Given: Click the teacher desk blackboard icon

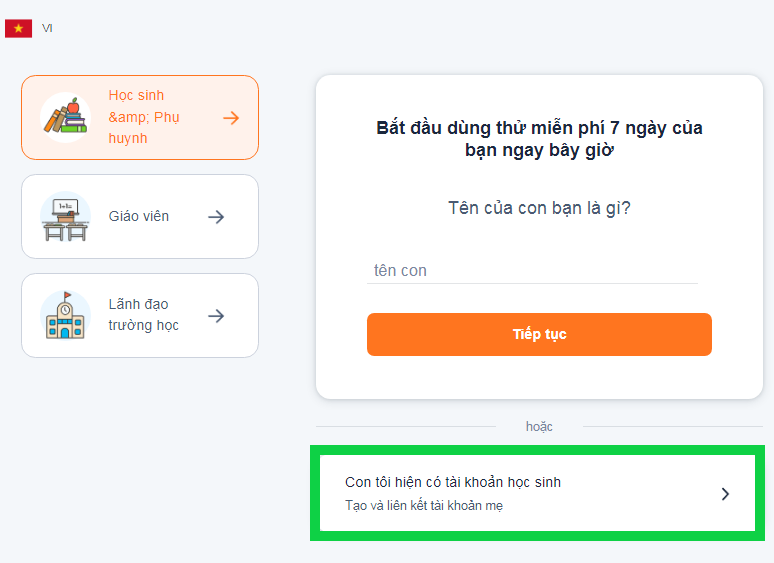Looking at the screenshot, I should 65,216.
